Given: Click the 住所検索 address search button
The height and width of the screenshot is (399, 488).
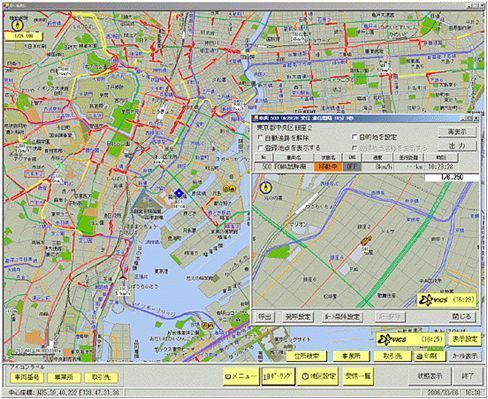Looking at the screenshot, I should (x=306, y=356).
